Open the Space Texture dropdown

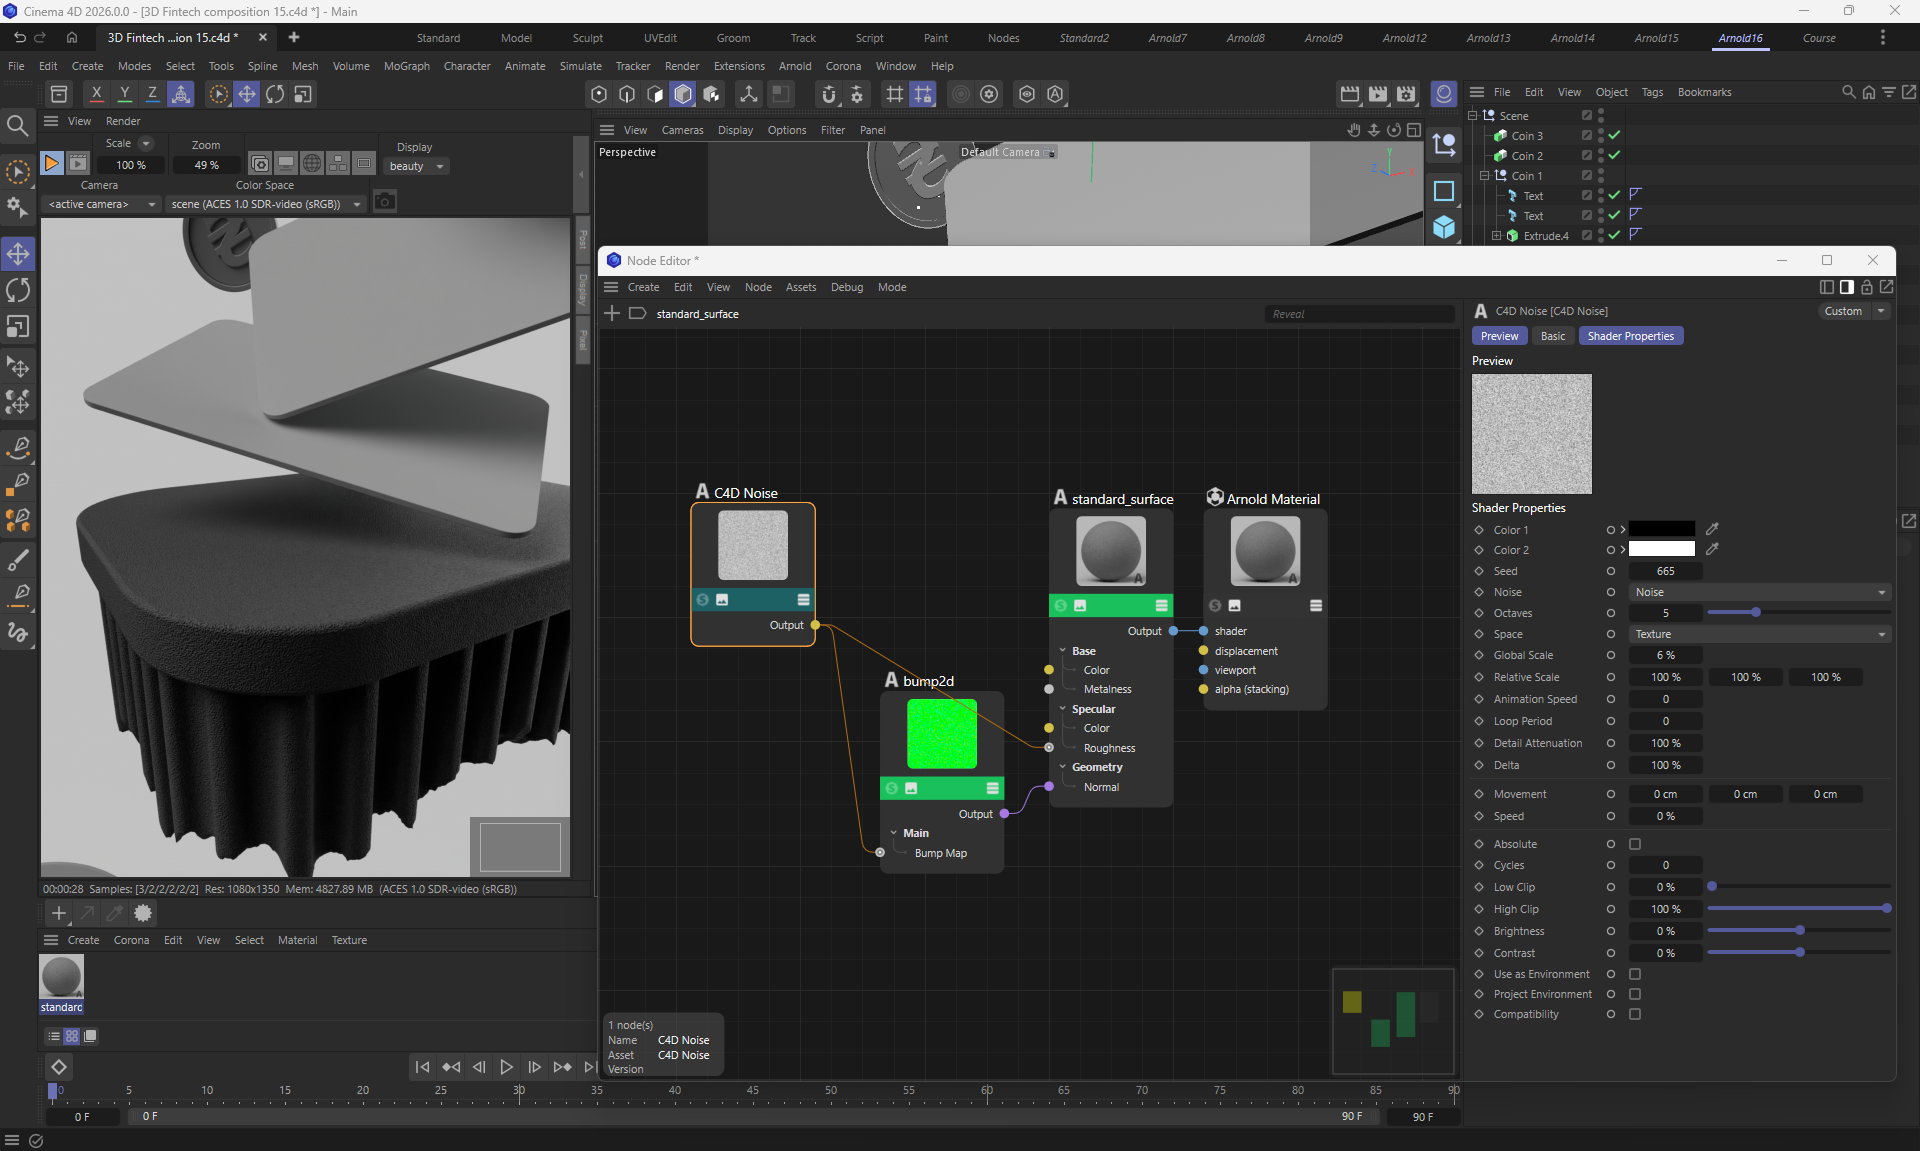(x=1759, y=634)
